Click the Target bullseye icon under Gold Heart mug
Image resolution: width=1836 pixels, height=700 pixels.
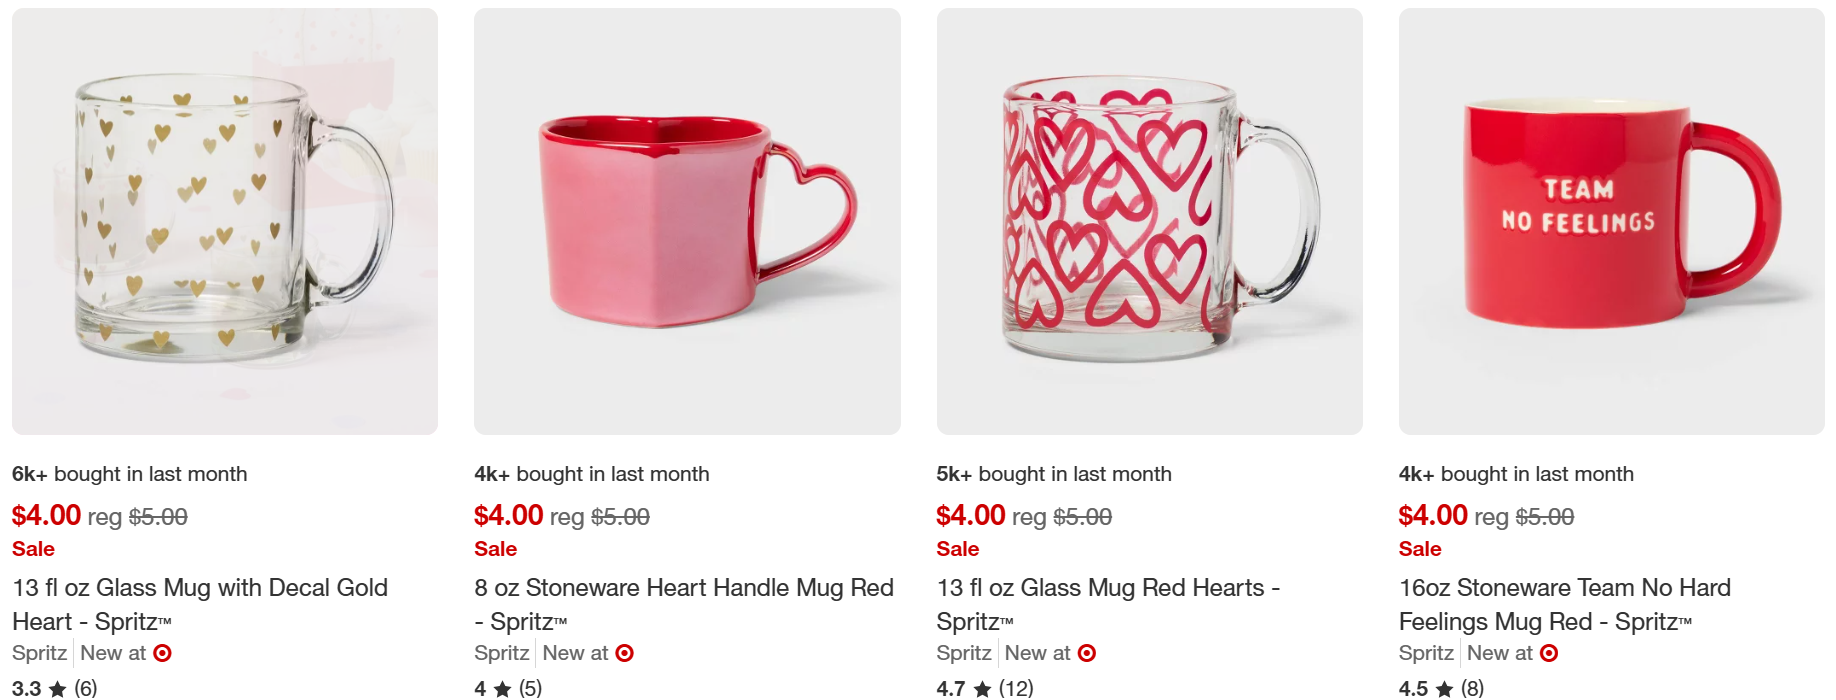point(163,653)
